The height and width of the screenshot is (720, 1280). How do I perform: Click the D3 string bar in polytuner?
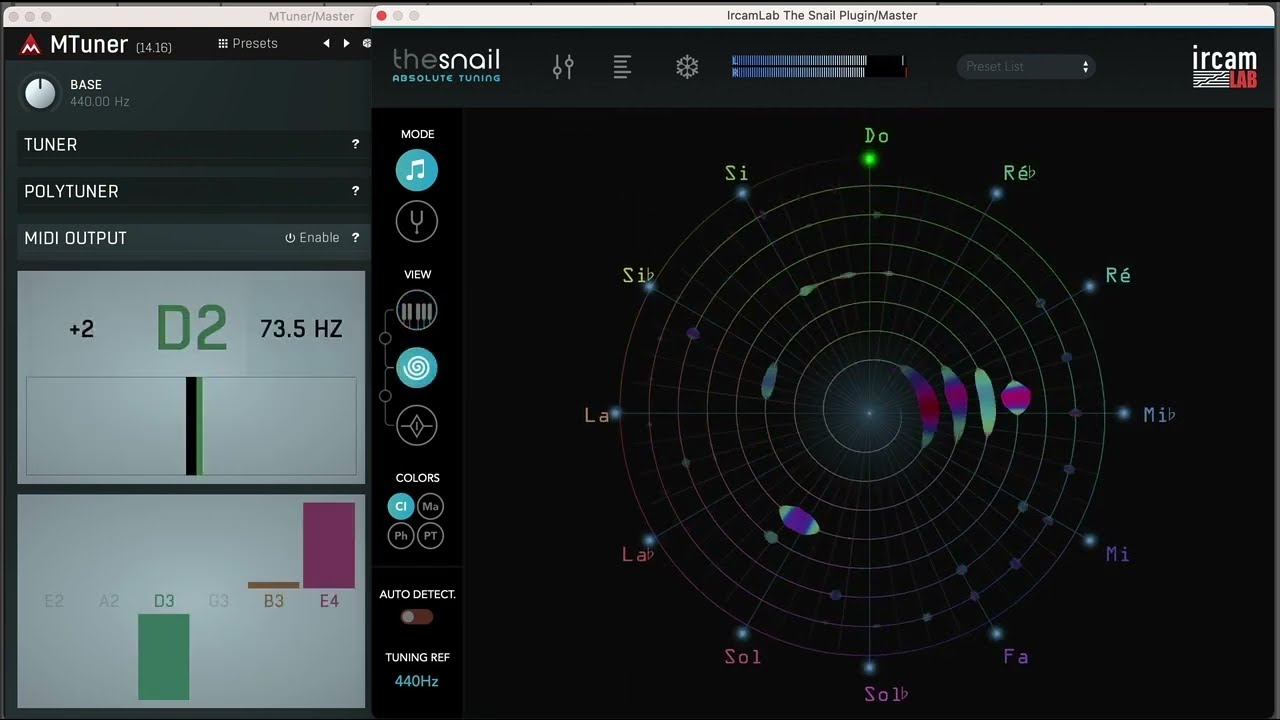click(x=164, y=657)
